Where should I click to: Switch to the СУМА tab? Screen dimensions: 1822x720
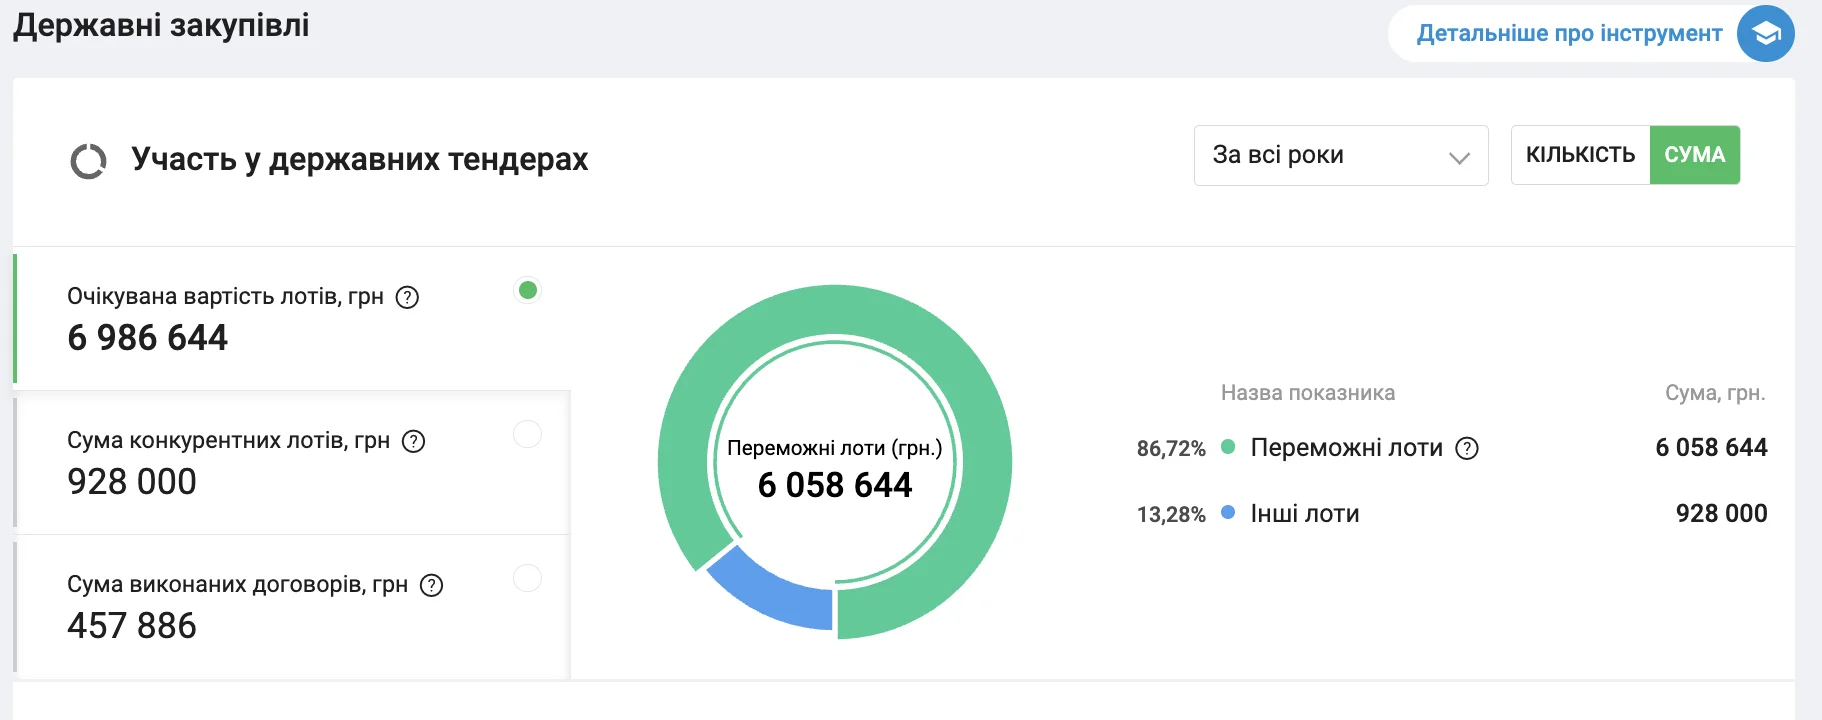[1694, 155]
